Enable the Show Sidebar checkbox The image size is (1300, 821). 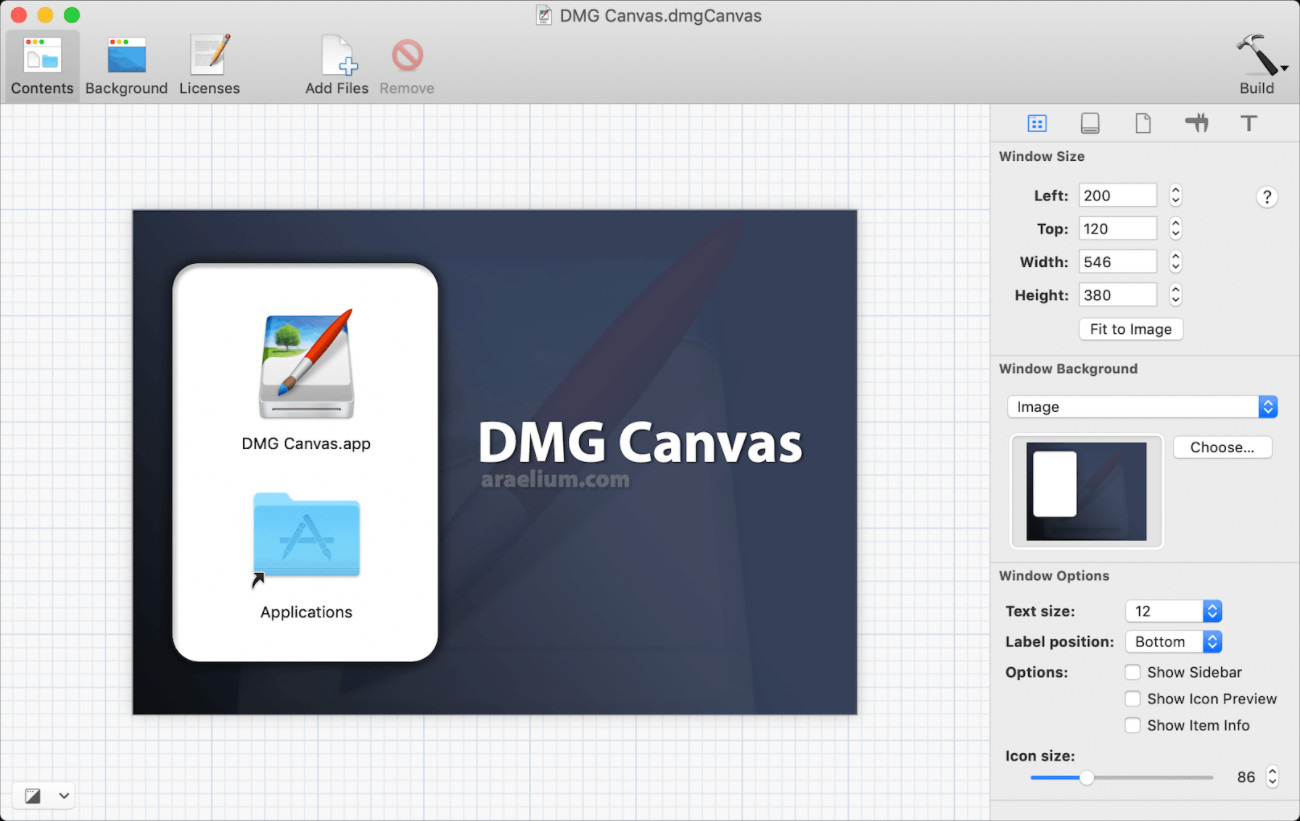tap(1133, 673)
